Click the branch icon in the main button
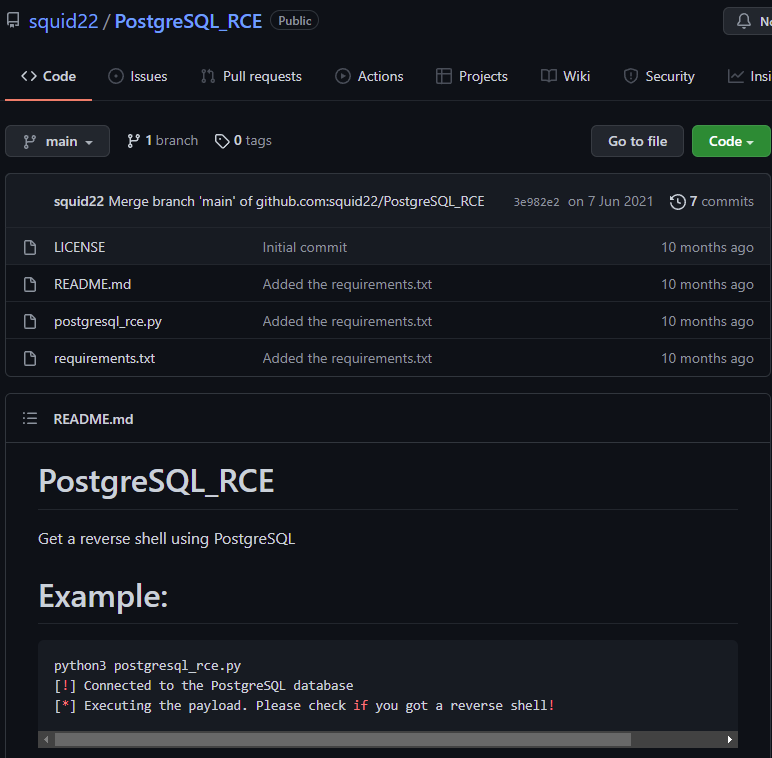Viewport: 772px width, 758px height. pyautogui.click(x=30, y=142)
